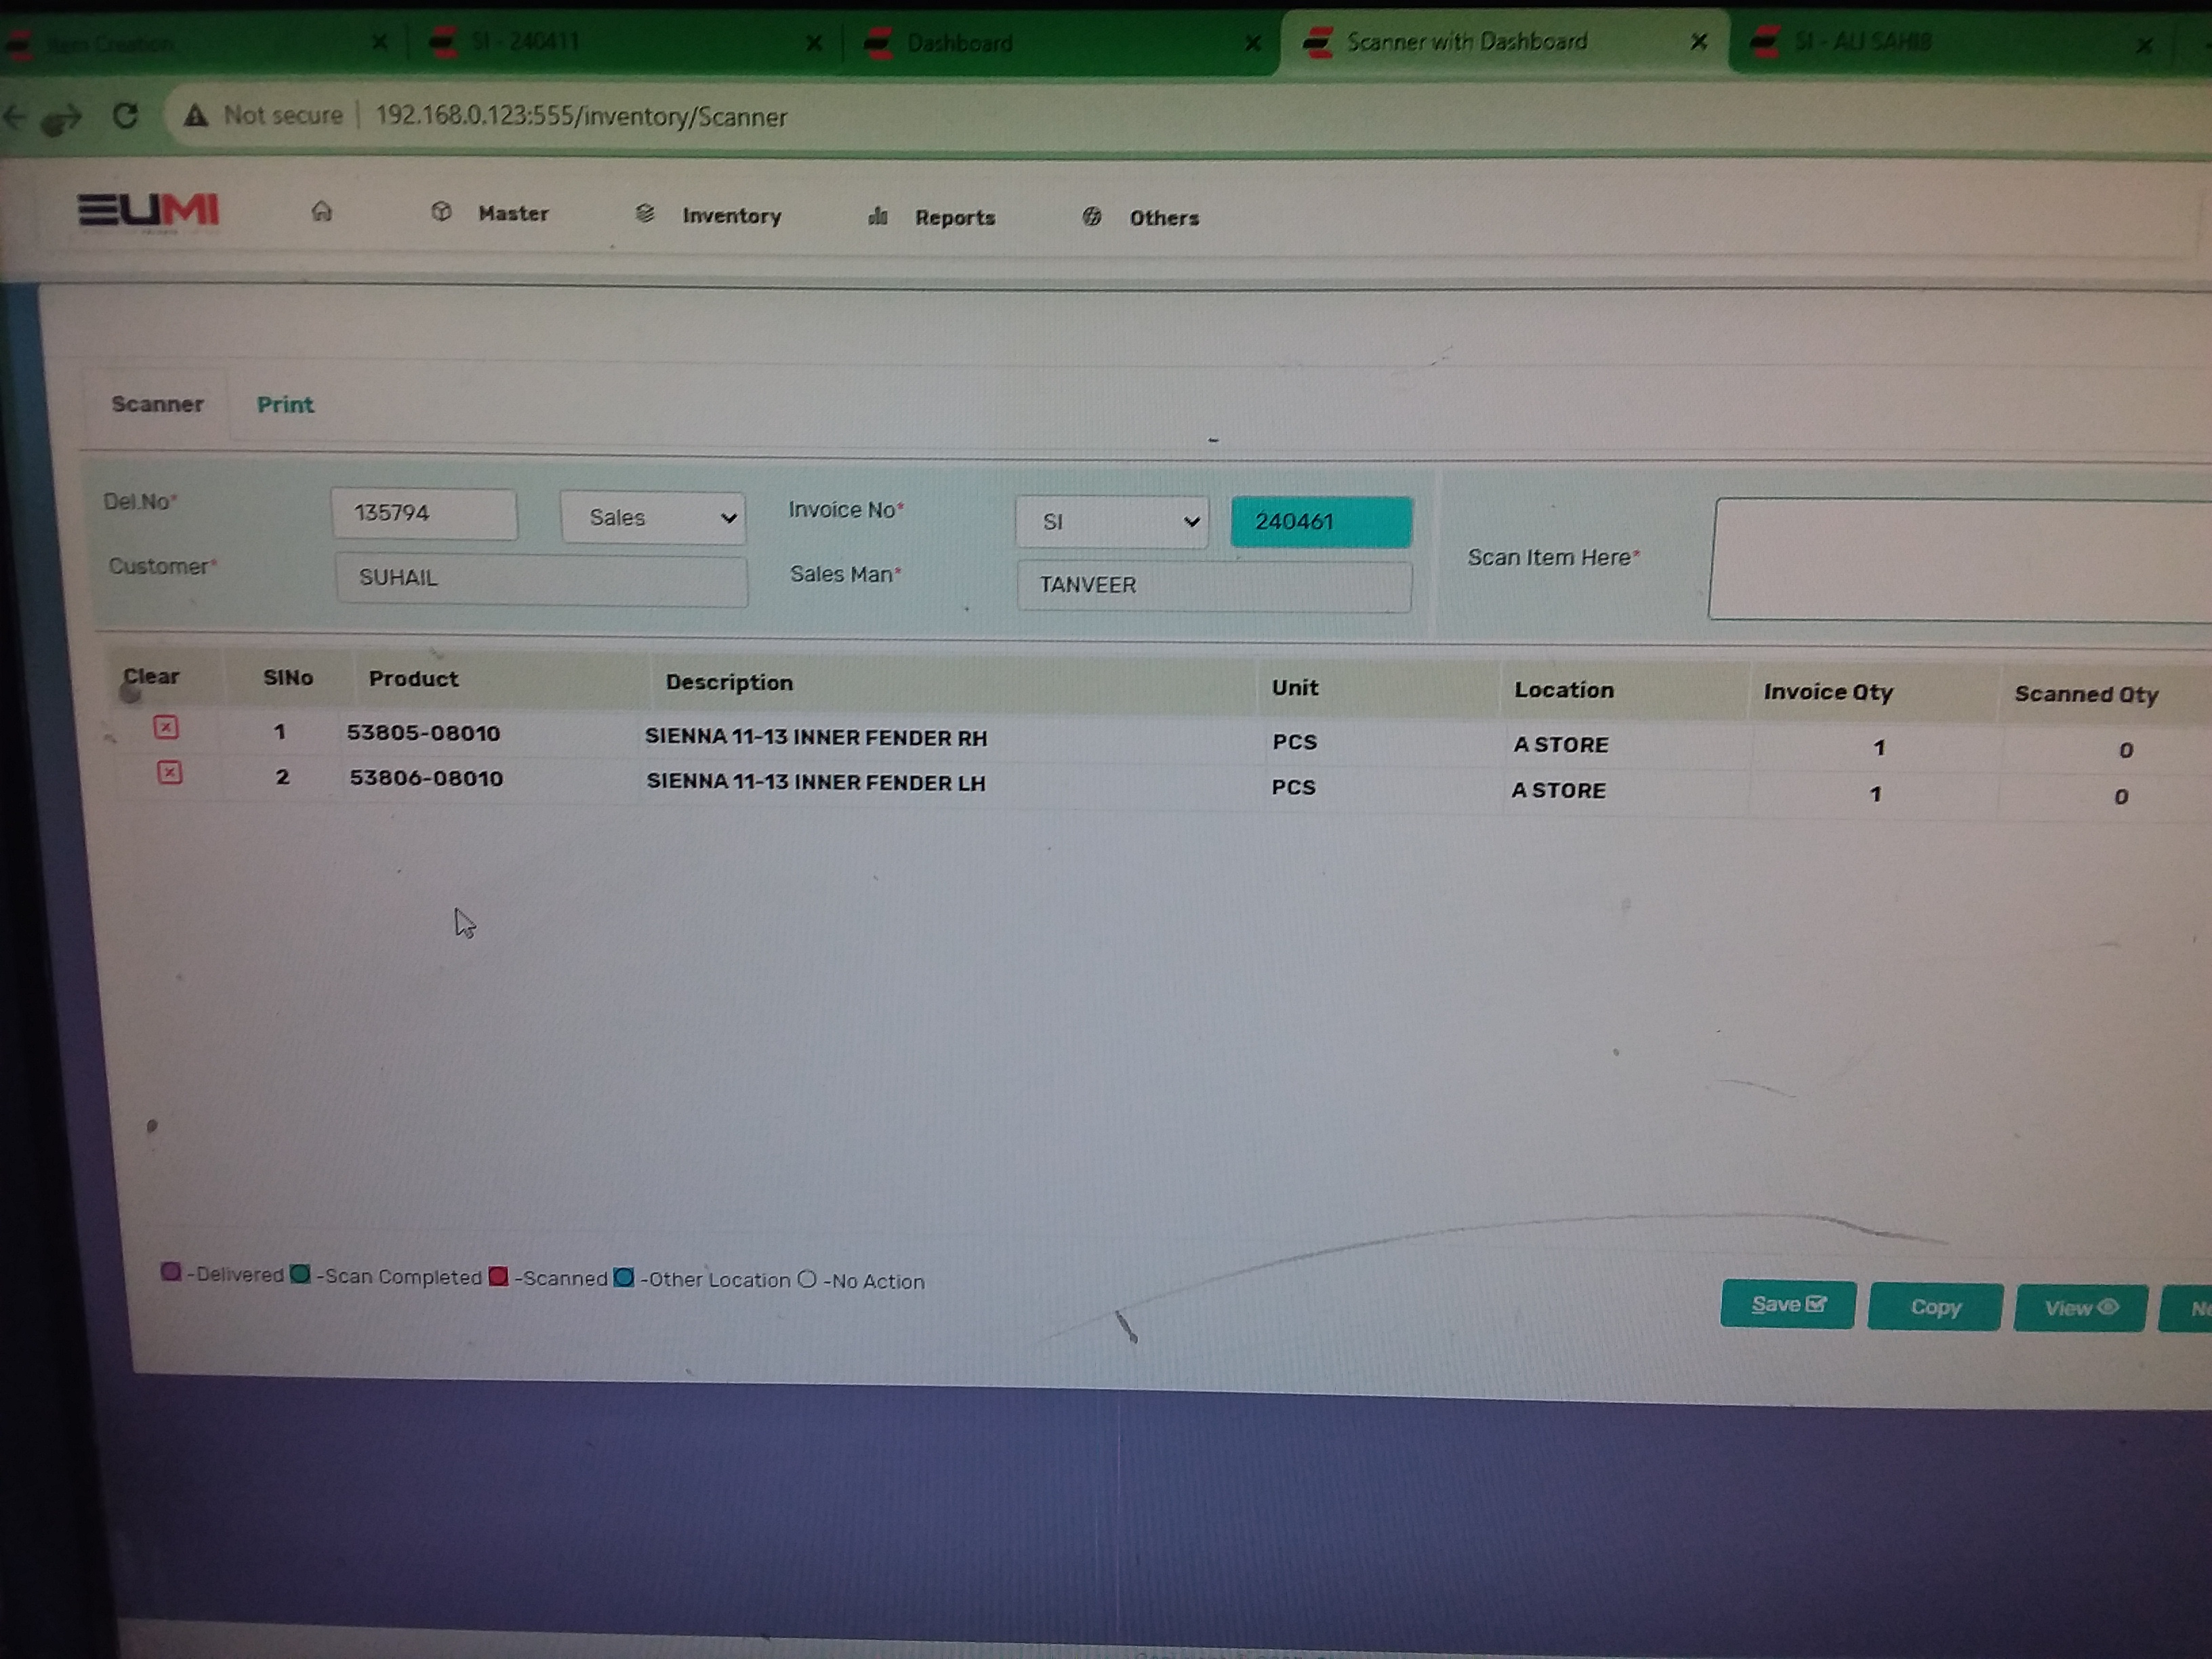Go to the home icon

tap(321, 211)
